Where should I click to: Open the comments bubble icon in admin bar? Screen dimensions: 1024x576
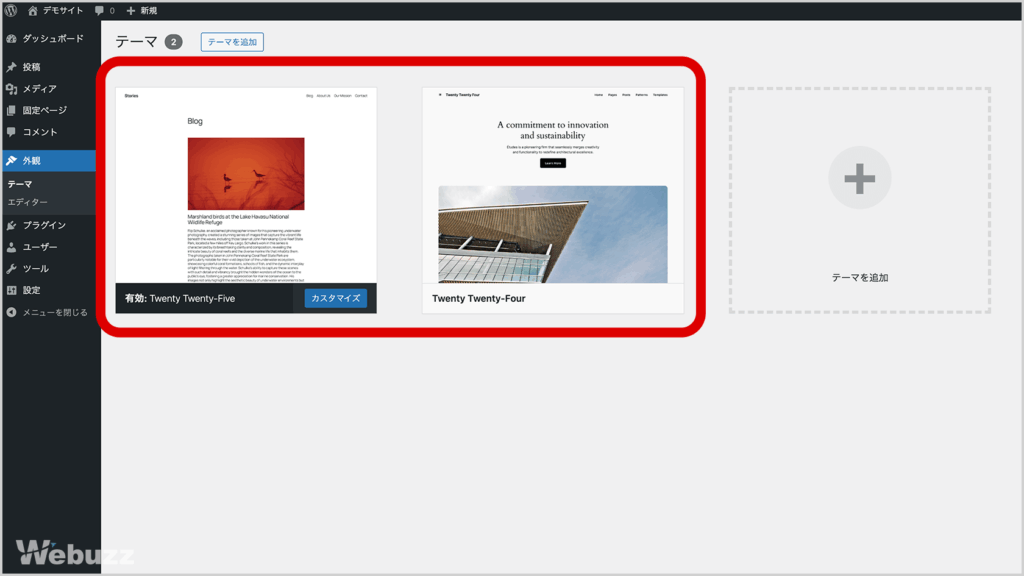(99, 10)
